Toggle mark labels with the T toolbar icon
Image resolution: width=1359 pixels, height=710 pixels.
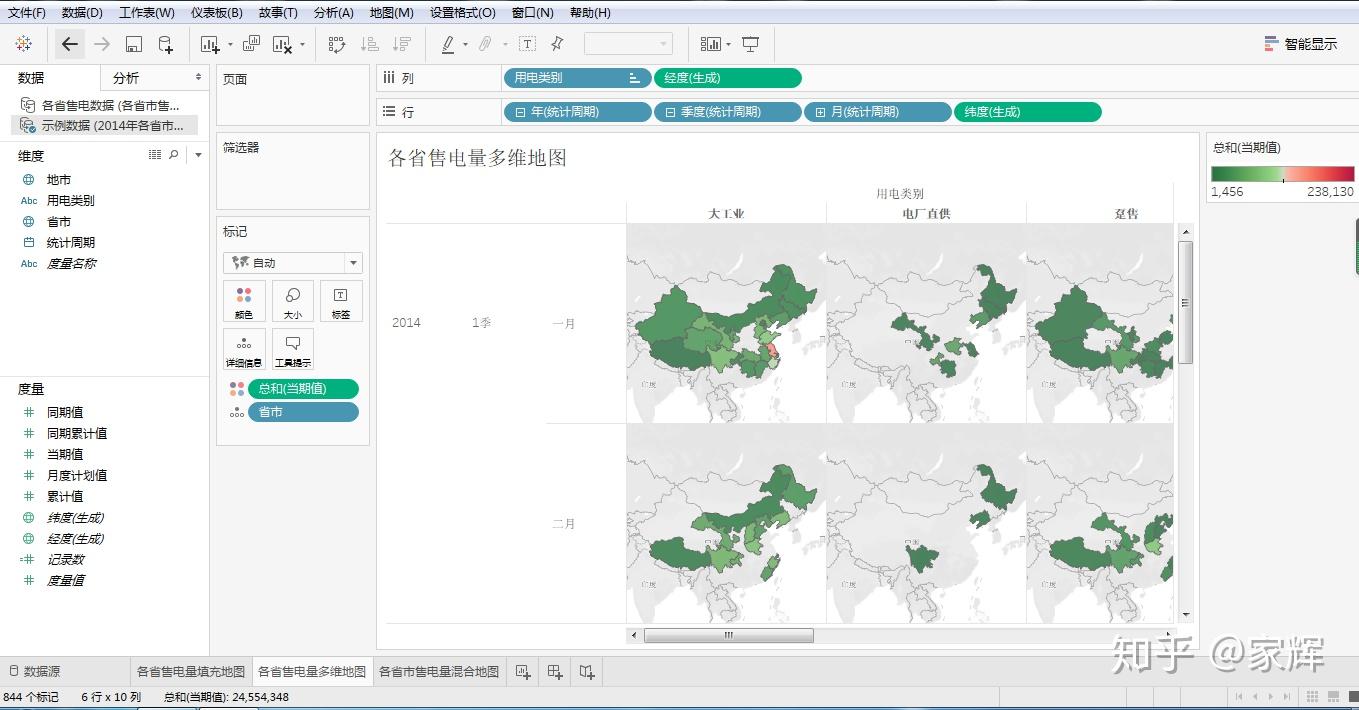click(x=527, y=44)
